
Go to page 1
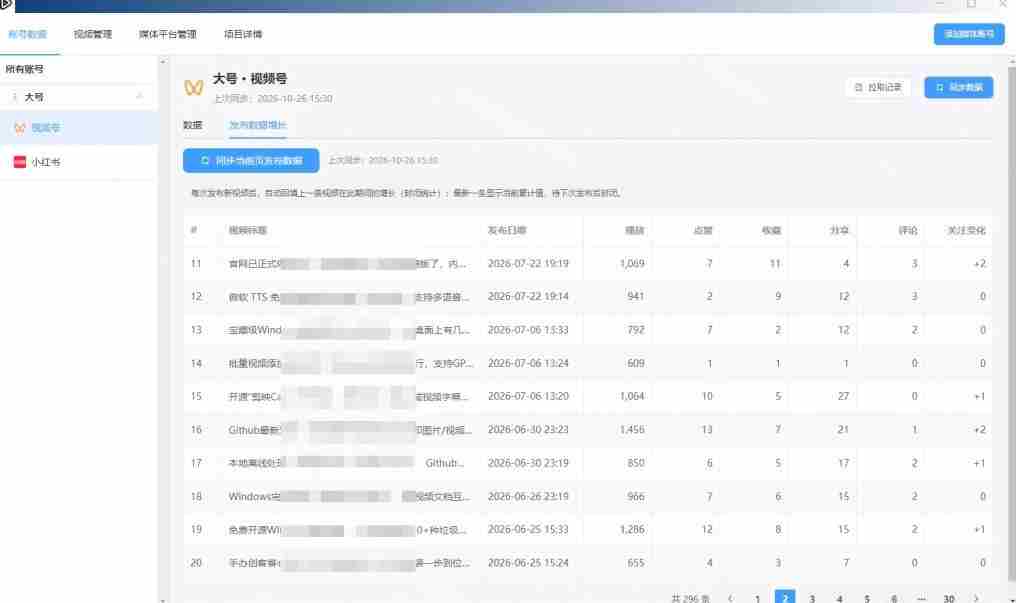[757, 598]
